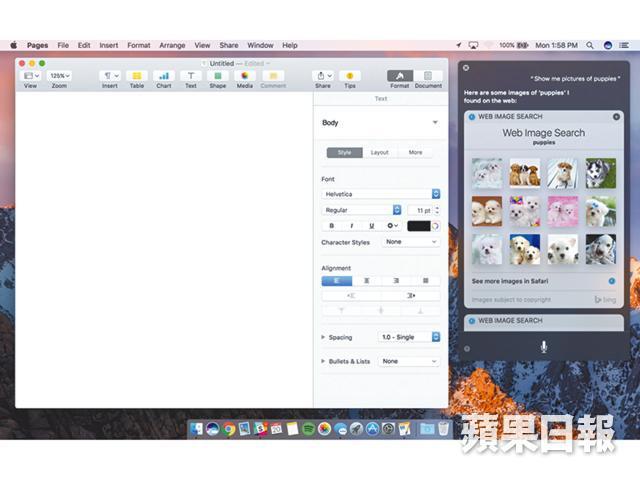The height and width of the screenshot is (480, 640).
Task: Open Spotlight search in the menu bar
Action: 590,45
